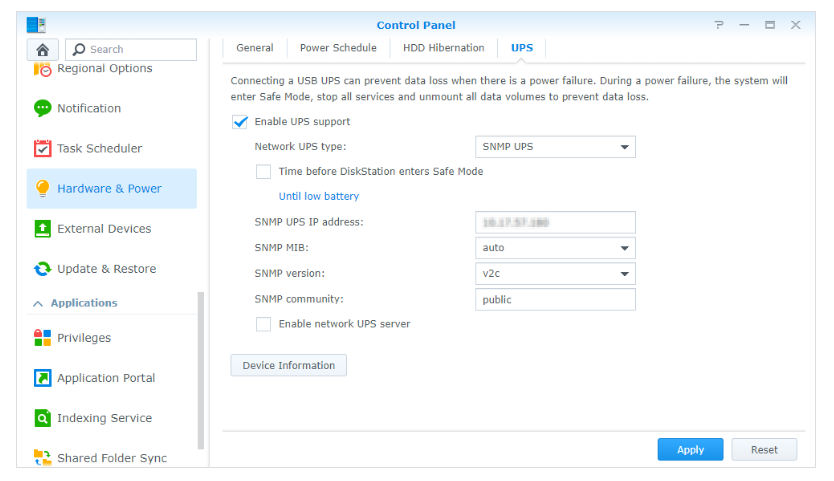Maximize the Control Panel window
Screen dimensions: 834x481
(x=770, y=25)
